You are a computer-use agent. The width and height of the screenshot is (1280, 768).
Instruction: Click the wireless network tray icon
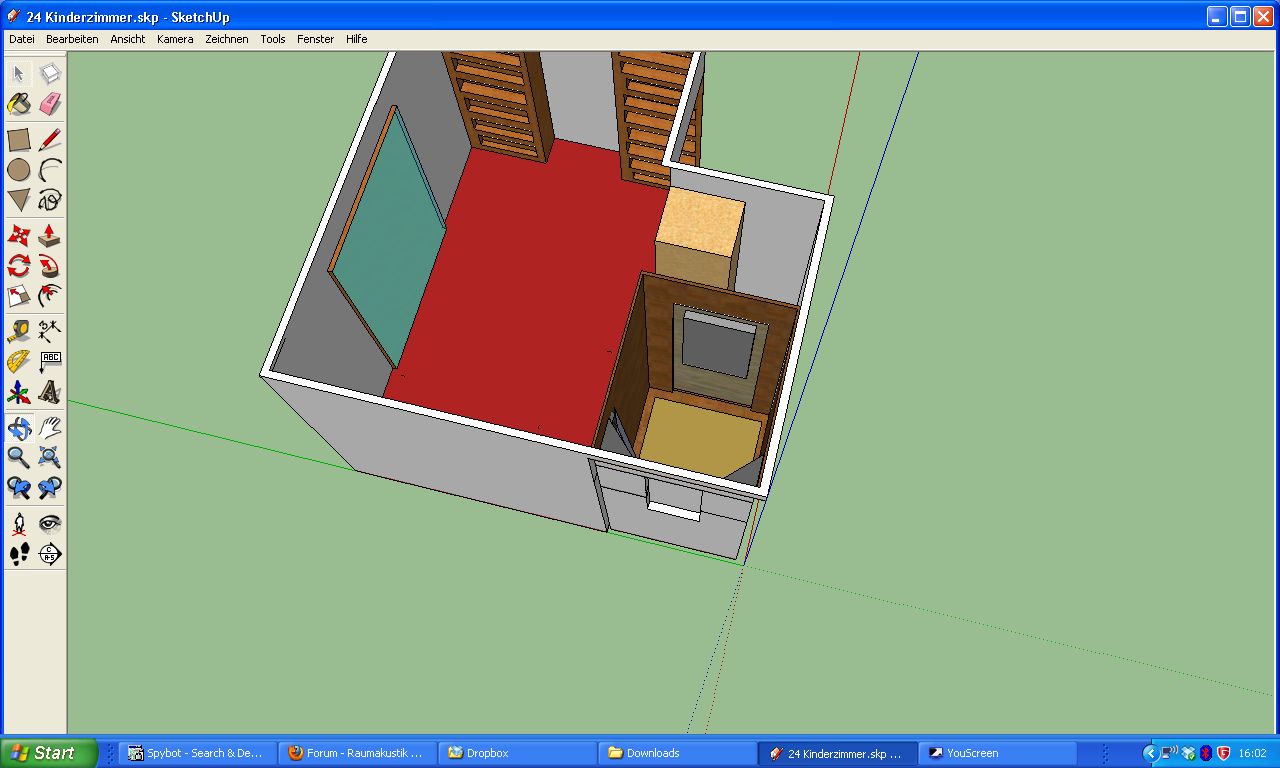click(1170, 753)
